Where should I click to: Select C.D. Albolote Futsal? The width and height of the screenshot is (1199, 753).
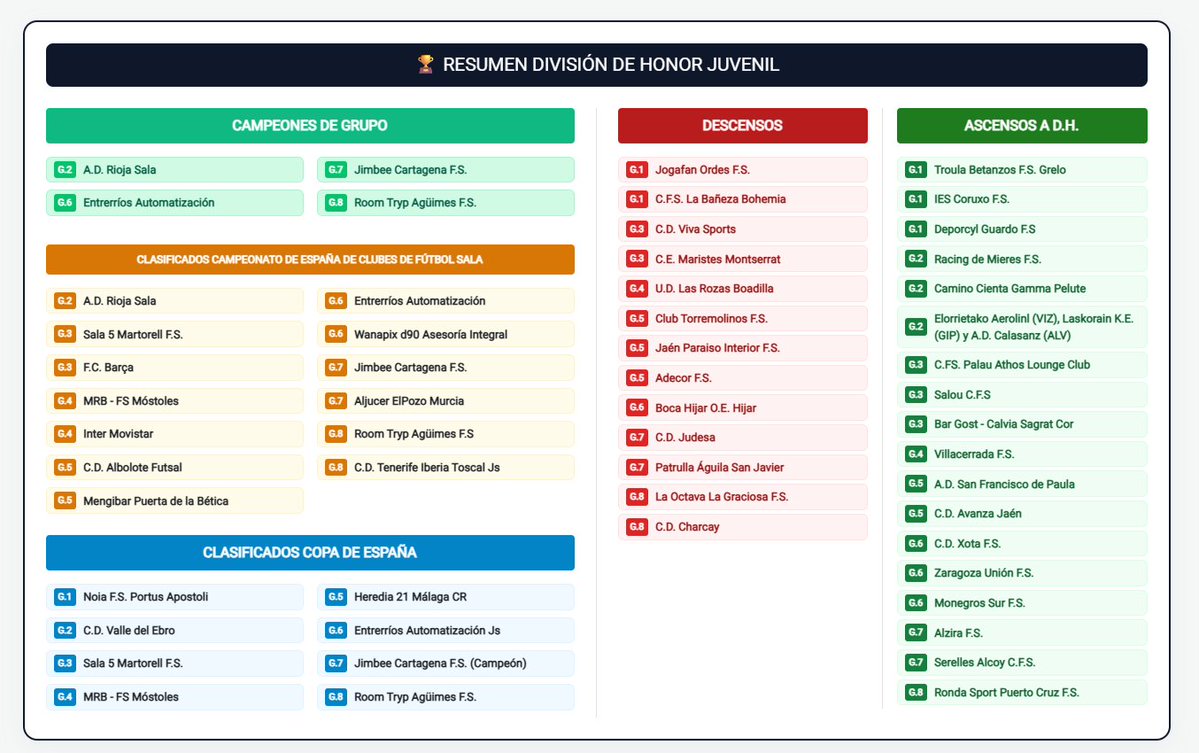174,467
